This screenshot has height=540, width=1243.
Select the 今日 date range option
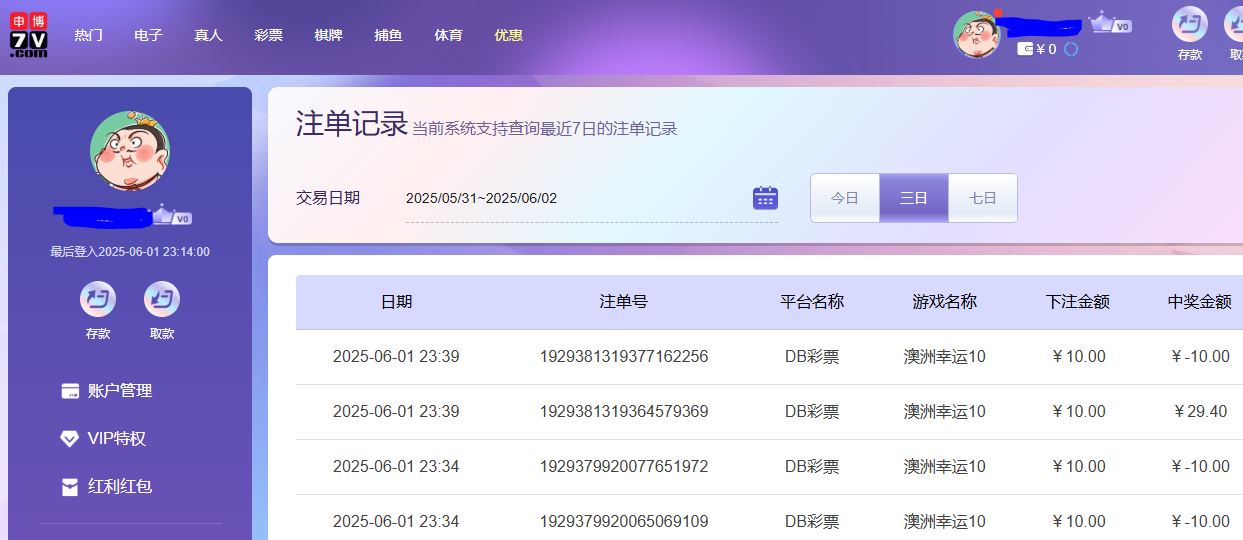coord(845,198)
